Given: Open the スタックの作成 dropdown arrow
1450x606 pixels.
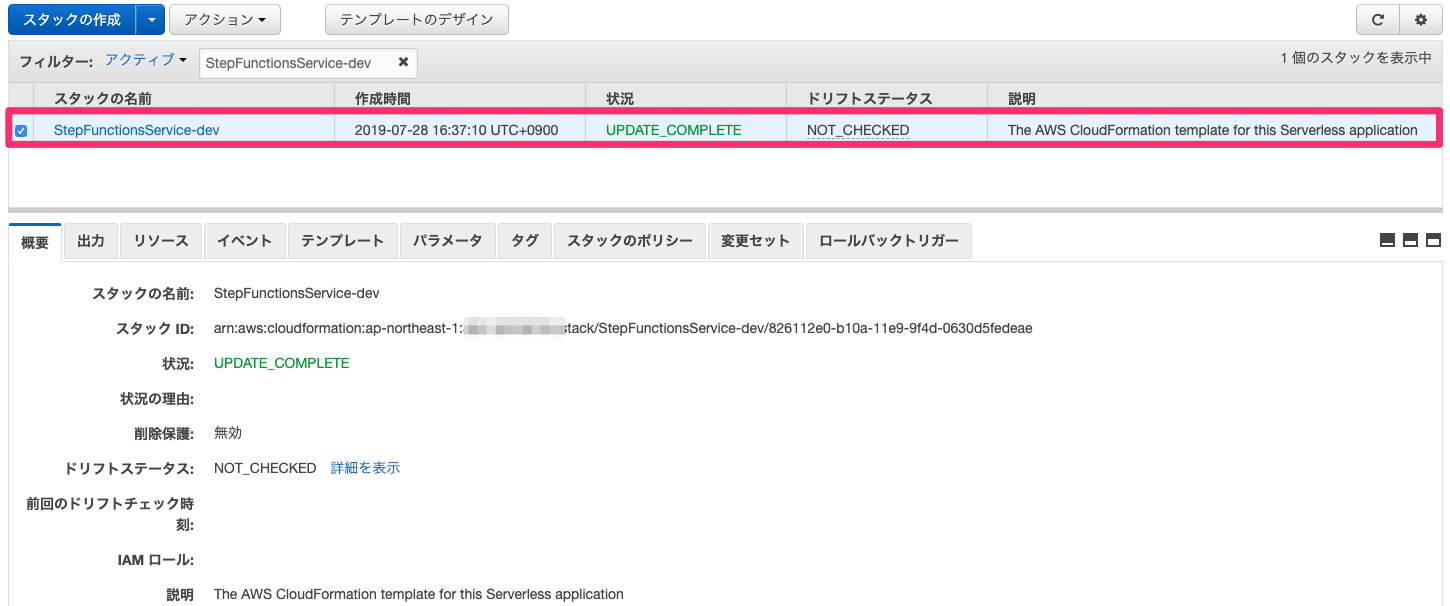Looking at the screenshot, I should tap(150, 20).
